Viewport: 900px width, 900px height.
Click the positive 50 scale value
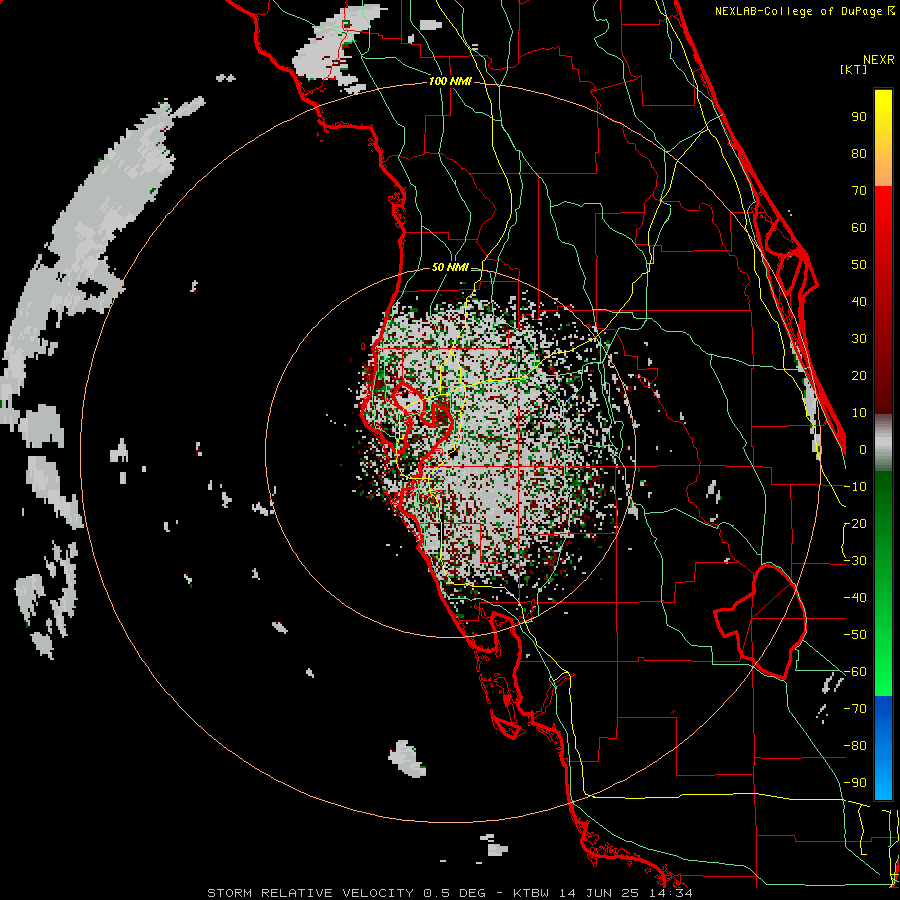[x=859, y=265]
